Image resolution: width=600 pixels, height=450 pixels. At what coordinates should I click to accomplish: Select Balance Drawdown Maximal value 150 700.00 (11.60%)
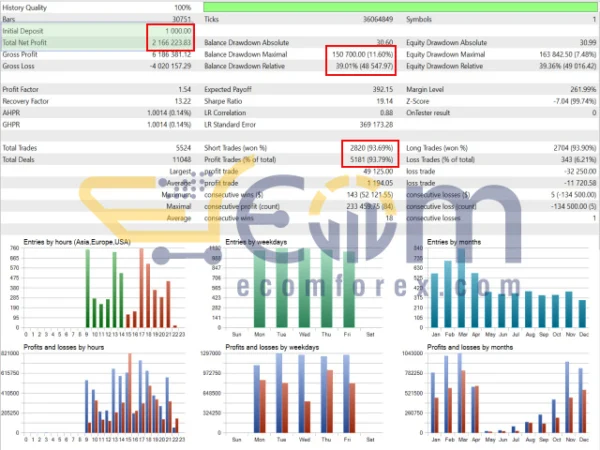tap(362, 54)
